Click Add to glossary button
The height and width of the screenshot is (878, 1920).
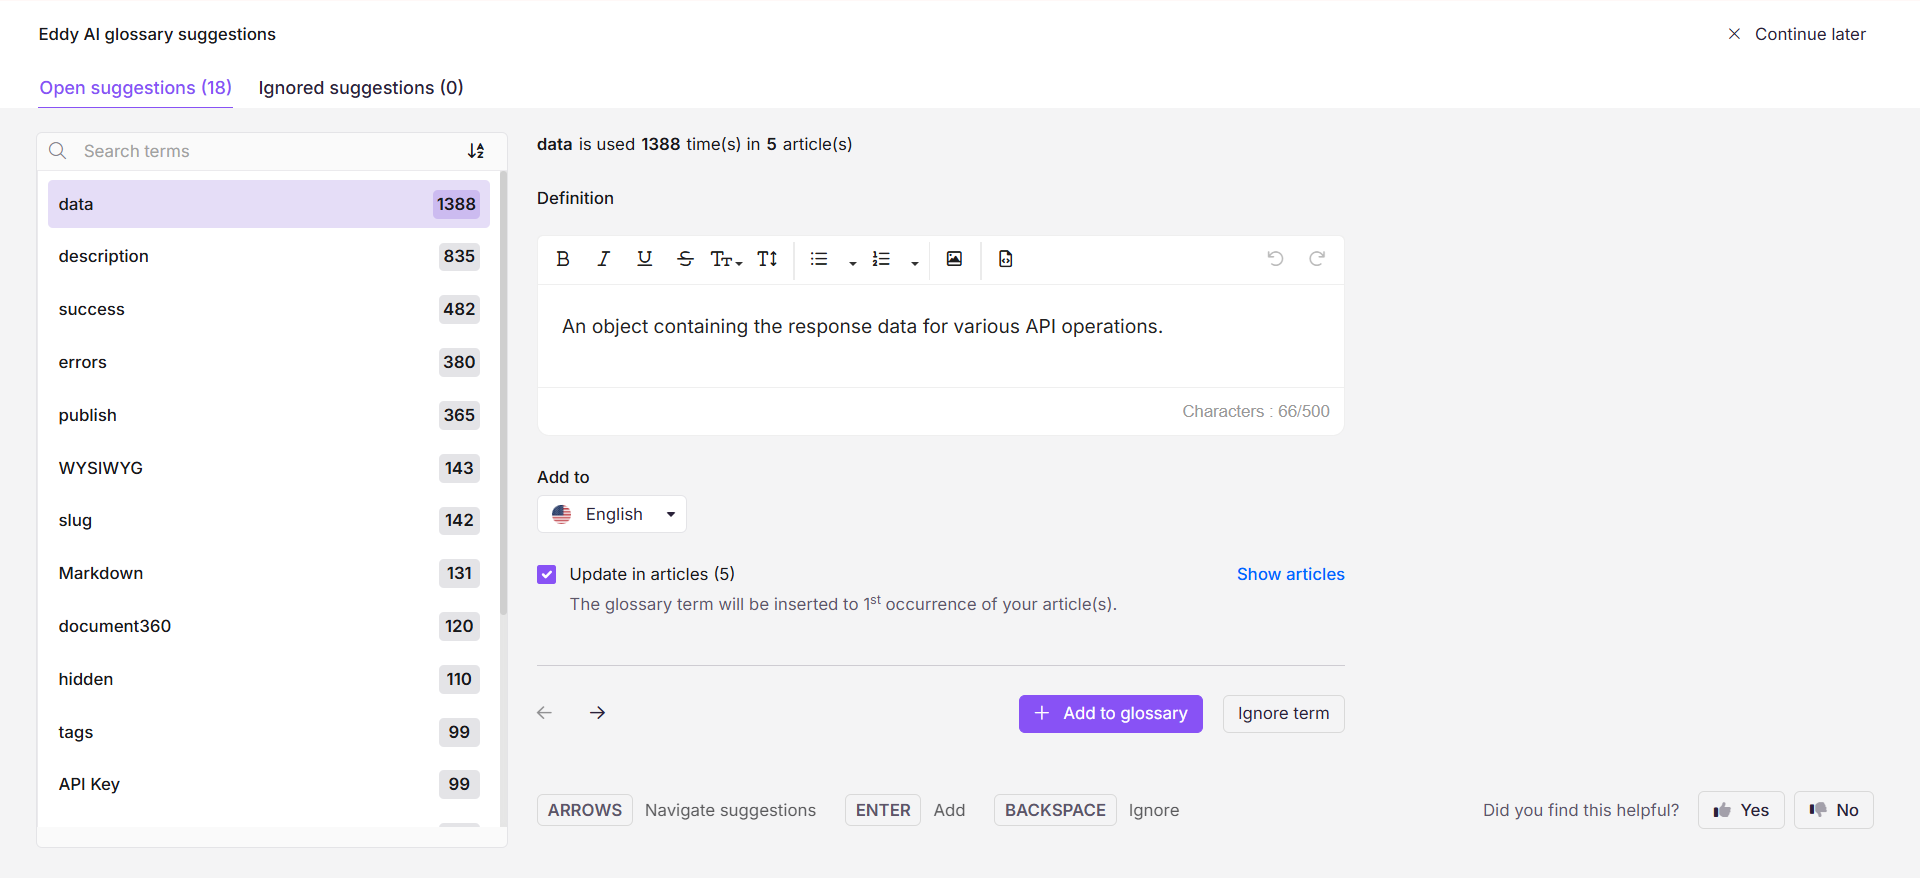point(1111,714)
